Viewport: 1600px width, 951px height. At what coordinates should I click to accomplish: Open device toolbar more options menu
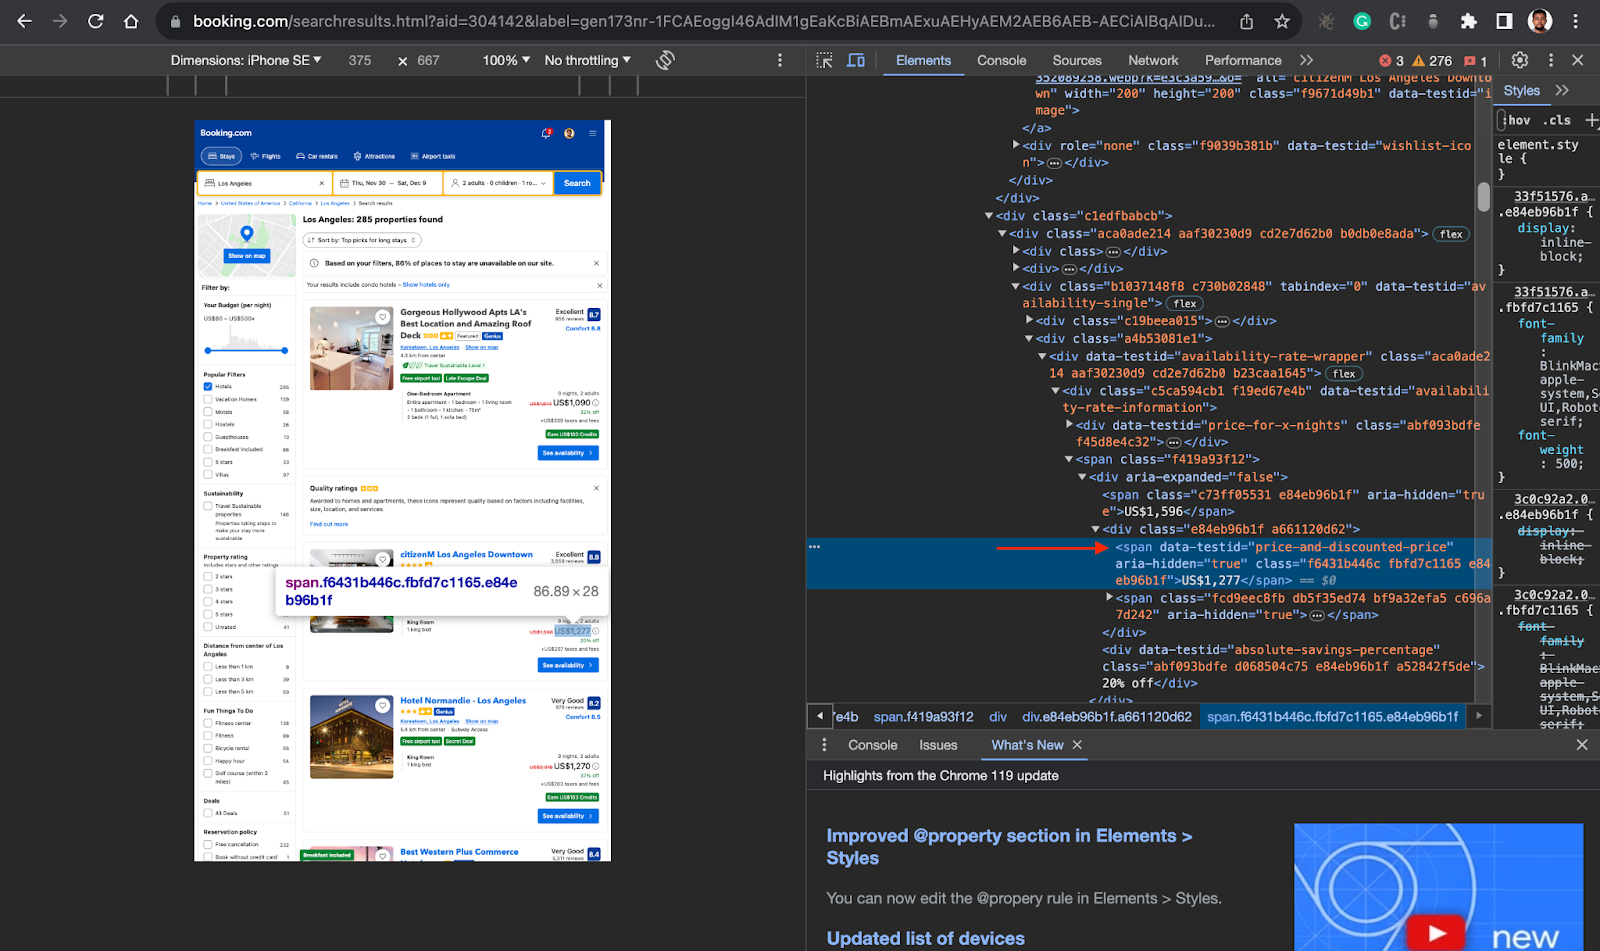(x=780, y=60)
